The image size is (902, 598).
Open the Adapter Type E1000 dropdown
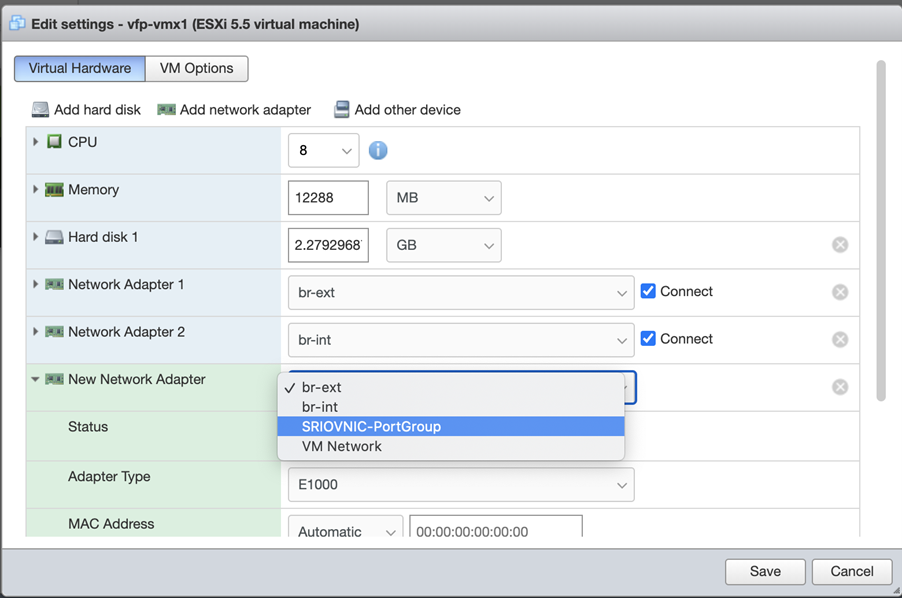tap(460, 485)
